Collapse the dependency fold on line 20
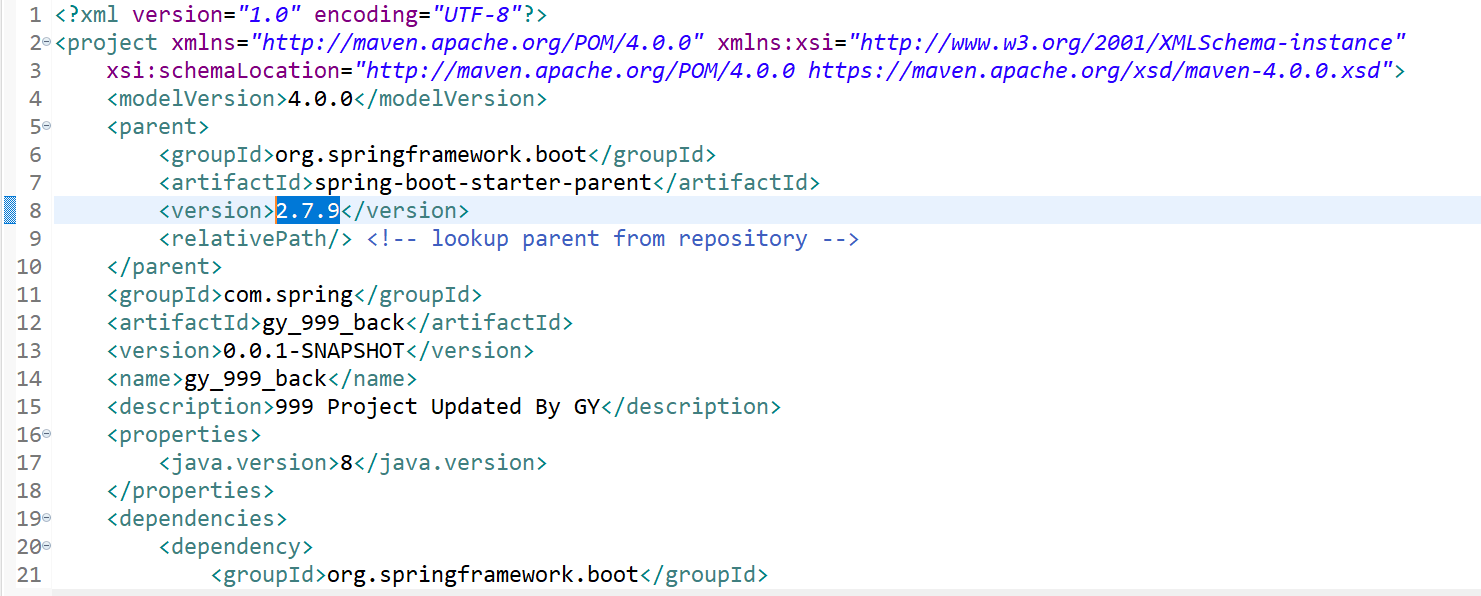The image size is (1481, 596). [x=46, y=546]
